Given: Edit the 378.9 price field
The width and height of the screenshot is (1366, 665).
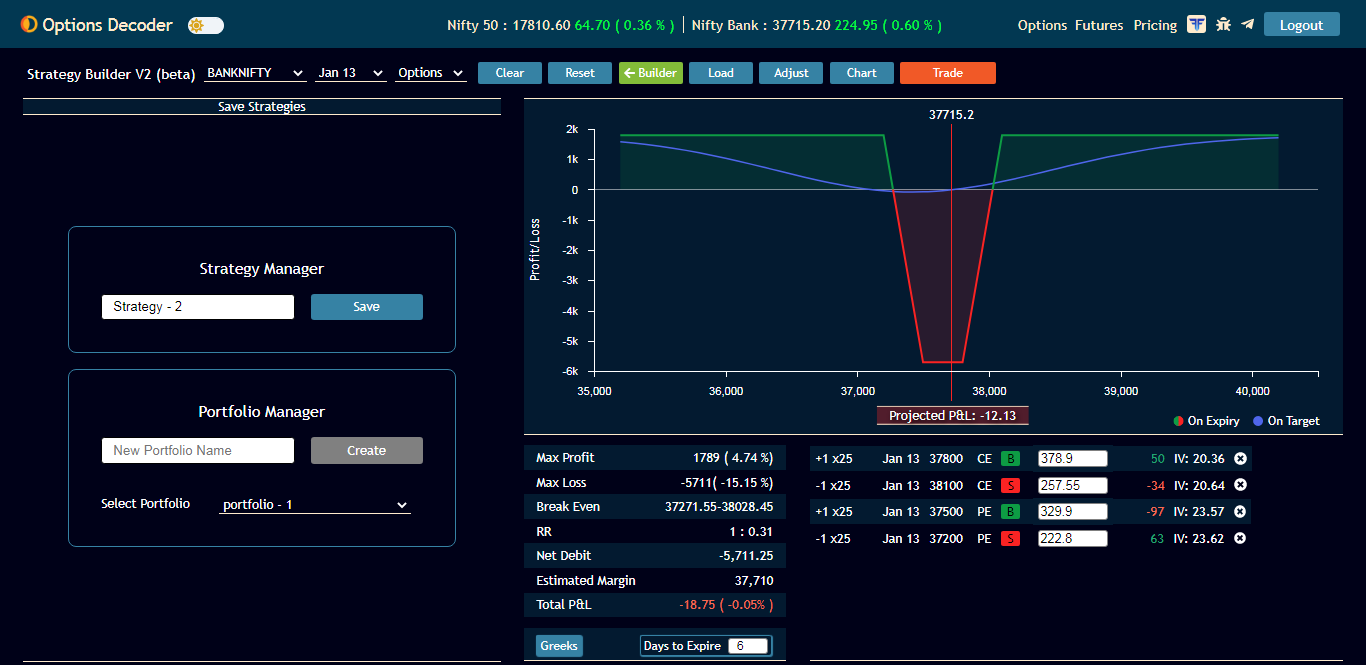Looking at the screenshot, I should click(1073, 458).
